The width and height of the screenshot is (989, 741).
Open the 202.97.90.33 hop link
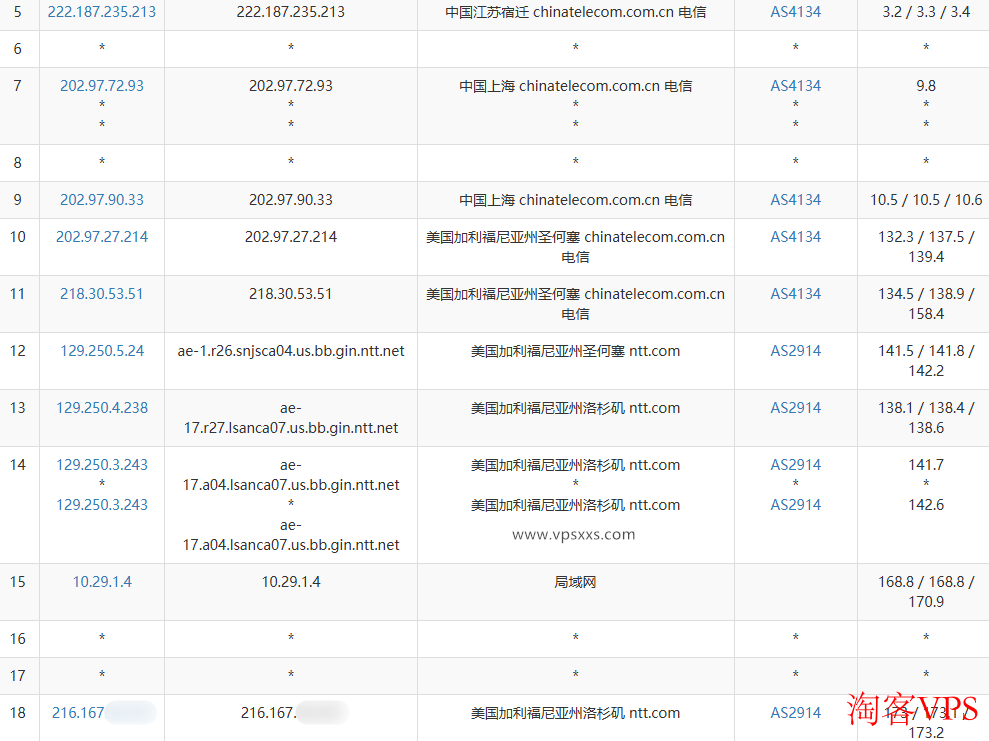[102, 200]
